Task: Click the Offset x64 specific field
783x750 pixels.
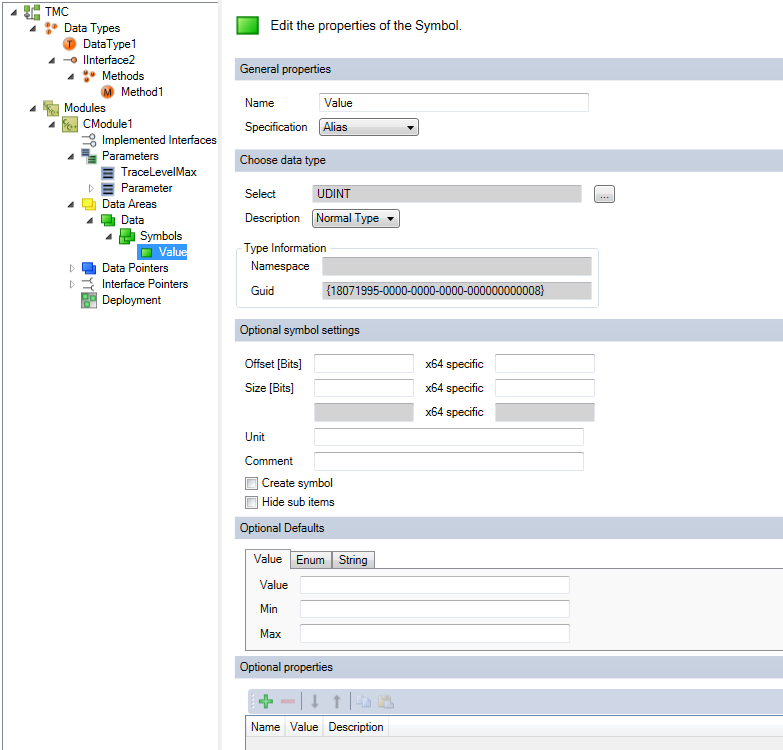Action: point(545,364)
